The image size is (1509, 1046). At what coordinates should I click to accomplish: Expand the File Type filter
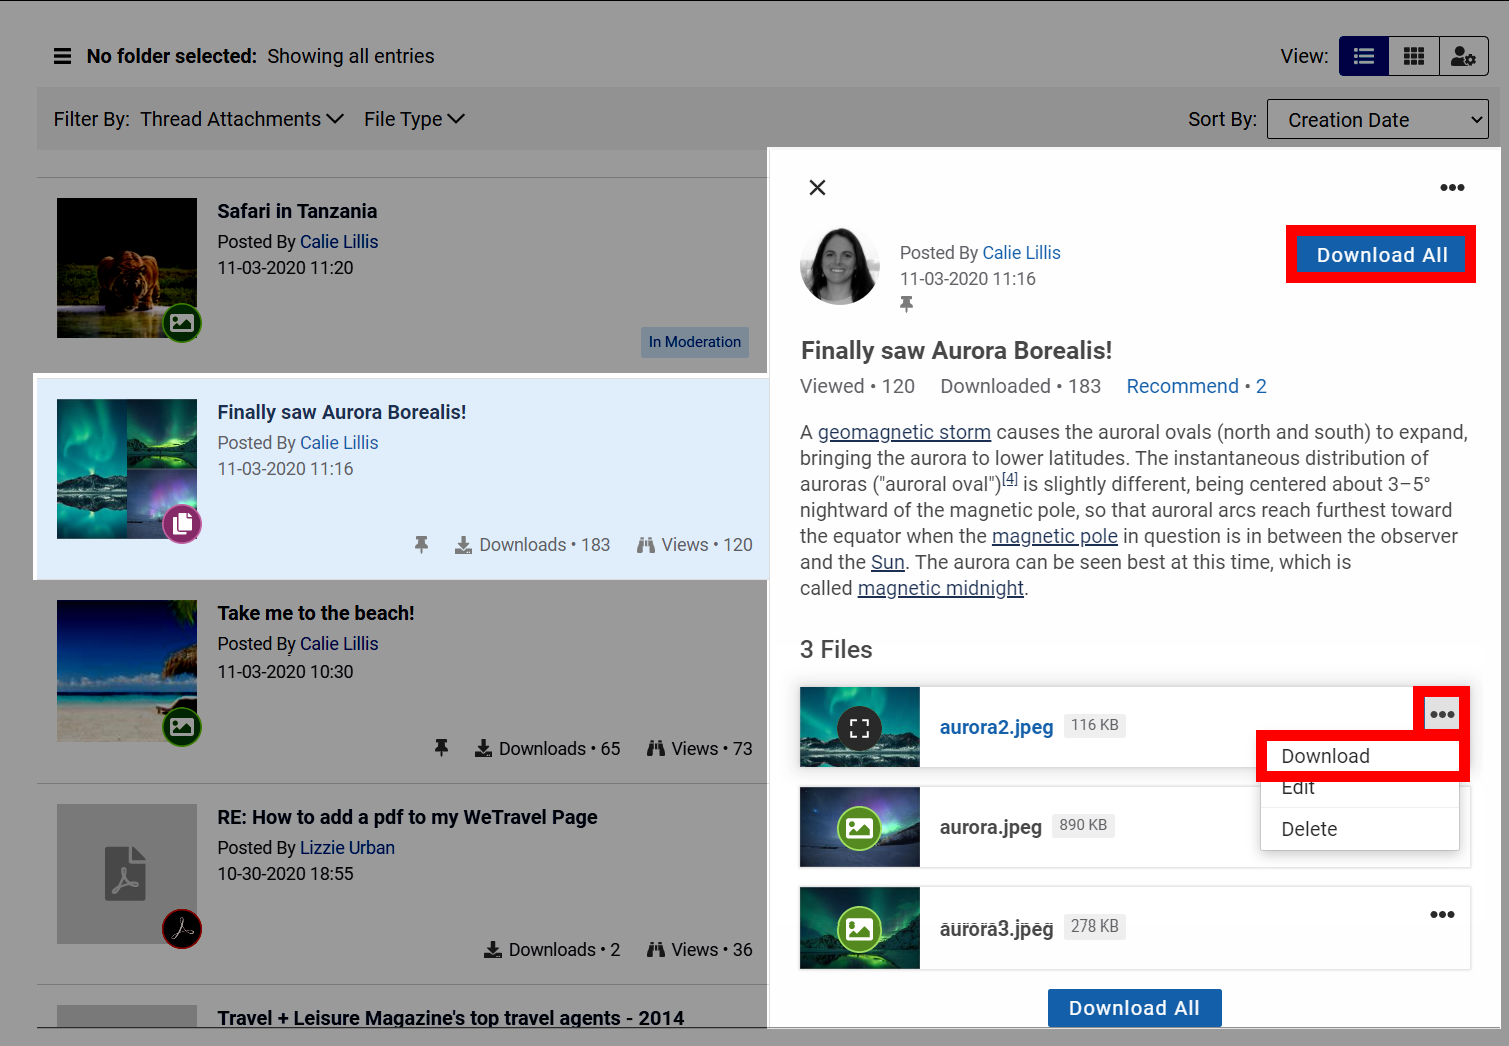click(x=414, y=119)
